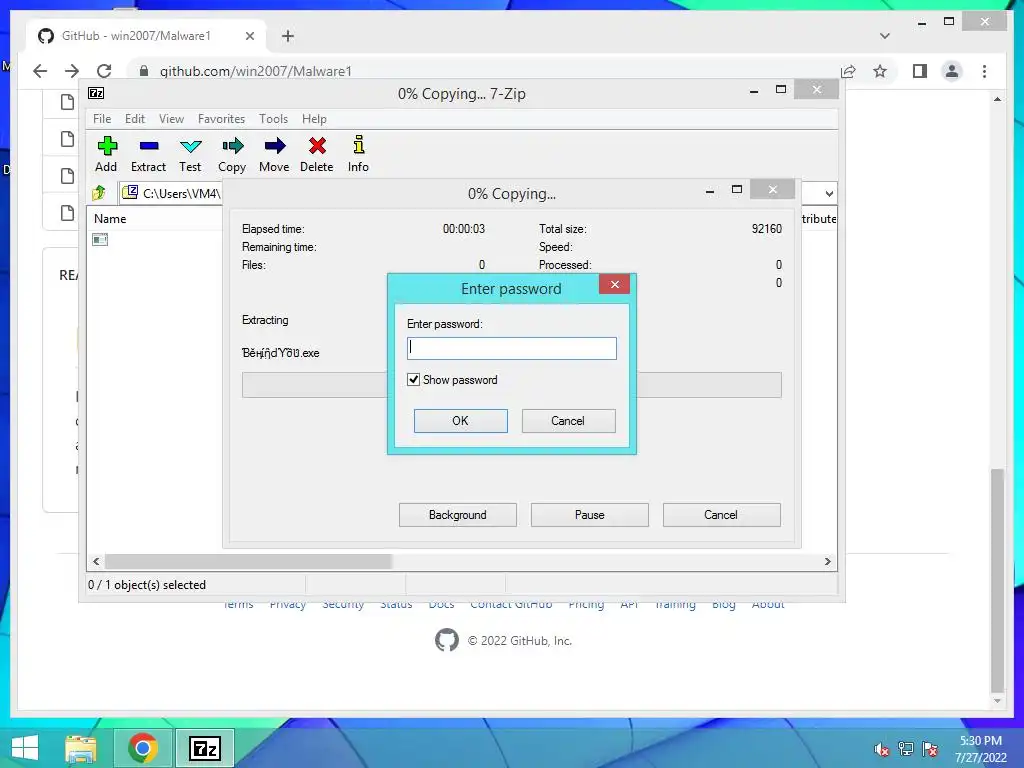1024x768 pixels.
Task: Cancel the Enter password dialog
Action: click(568, 421)
